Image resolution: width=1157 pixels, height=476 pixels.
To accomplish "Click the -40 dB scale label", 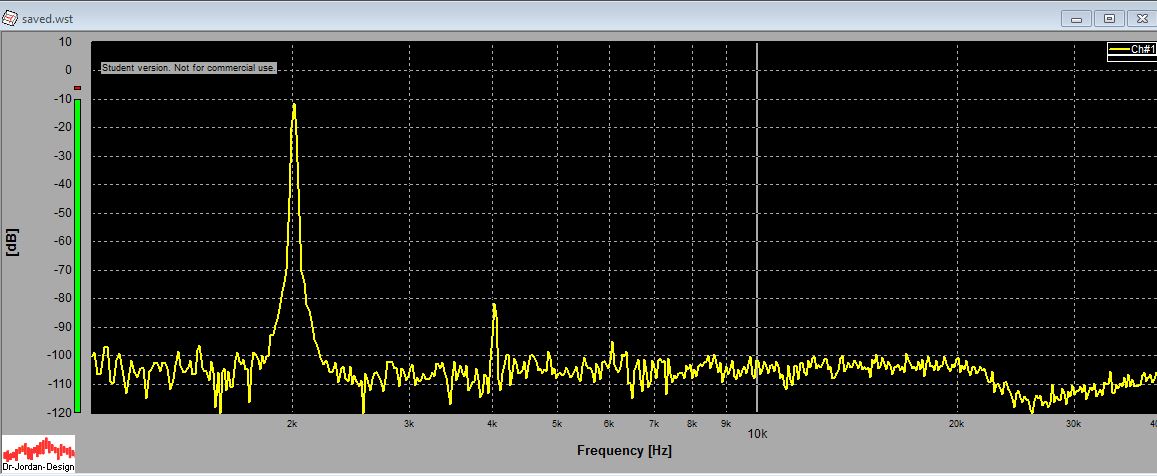I will coord(63,184).
